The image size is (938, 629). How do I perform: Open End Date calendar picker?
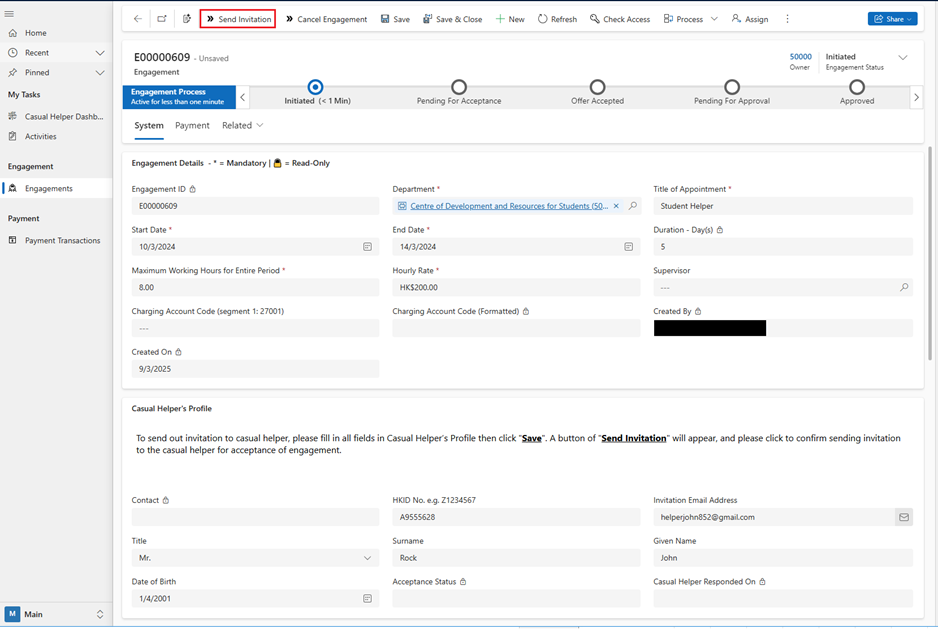(x=628, y=247)
